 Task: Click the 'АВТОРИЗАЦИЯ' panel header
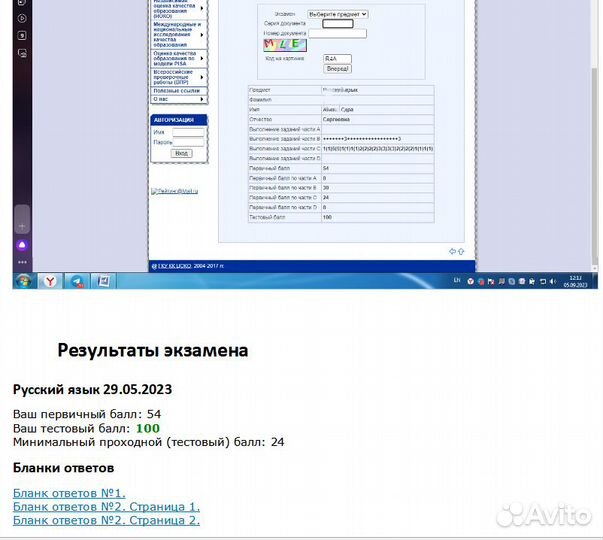pyautogui.click(x=179, y=120)
